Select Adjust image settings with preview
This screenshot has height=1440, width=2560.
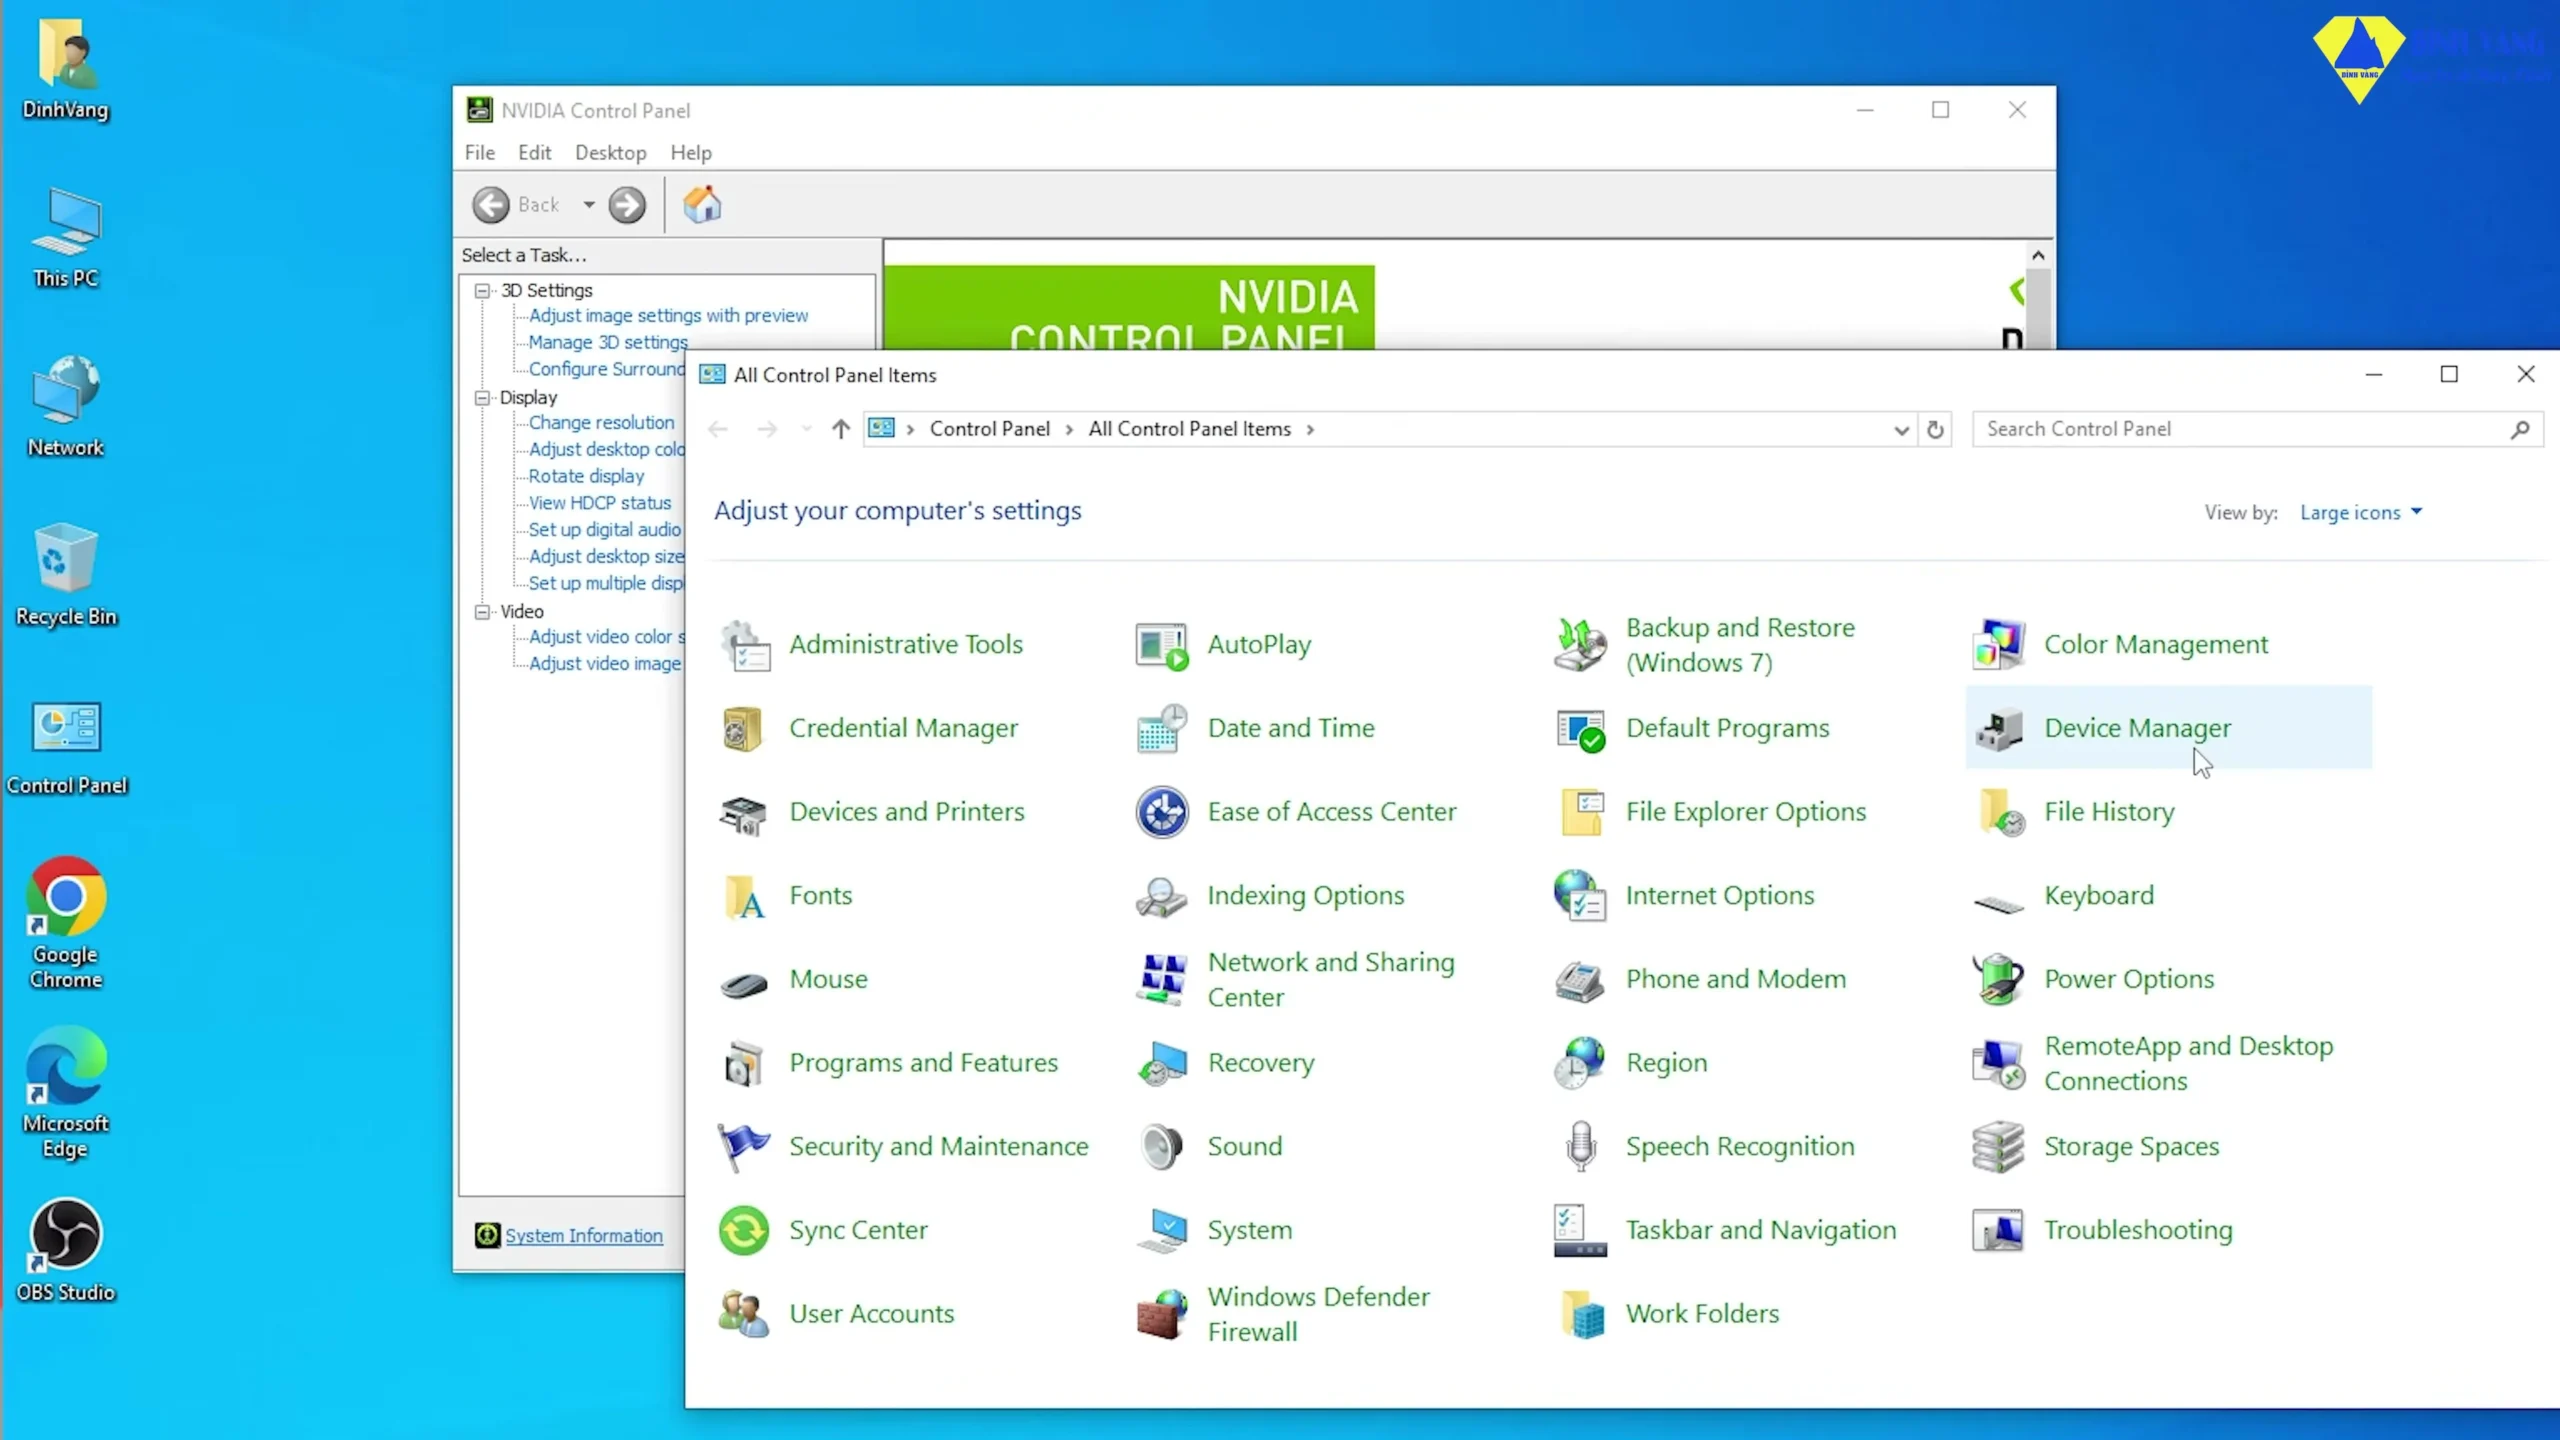(668, 316)
